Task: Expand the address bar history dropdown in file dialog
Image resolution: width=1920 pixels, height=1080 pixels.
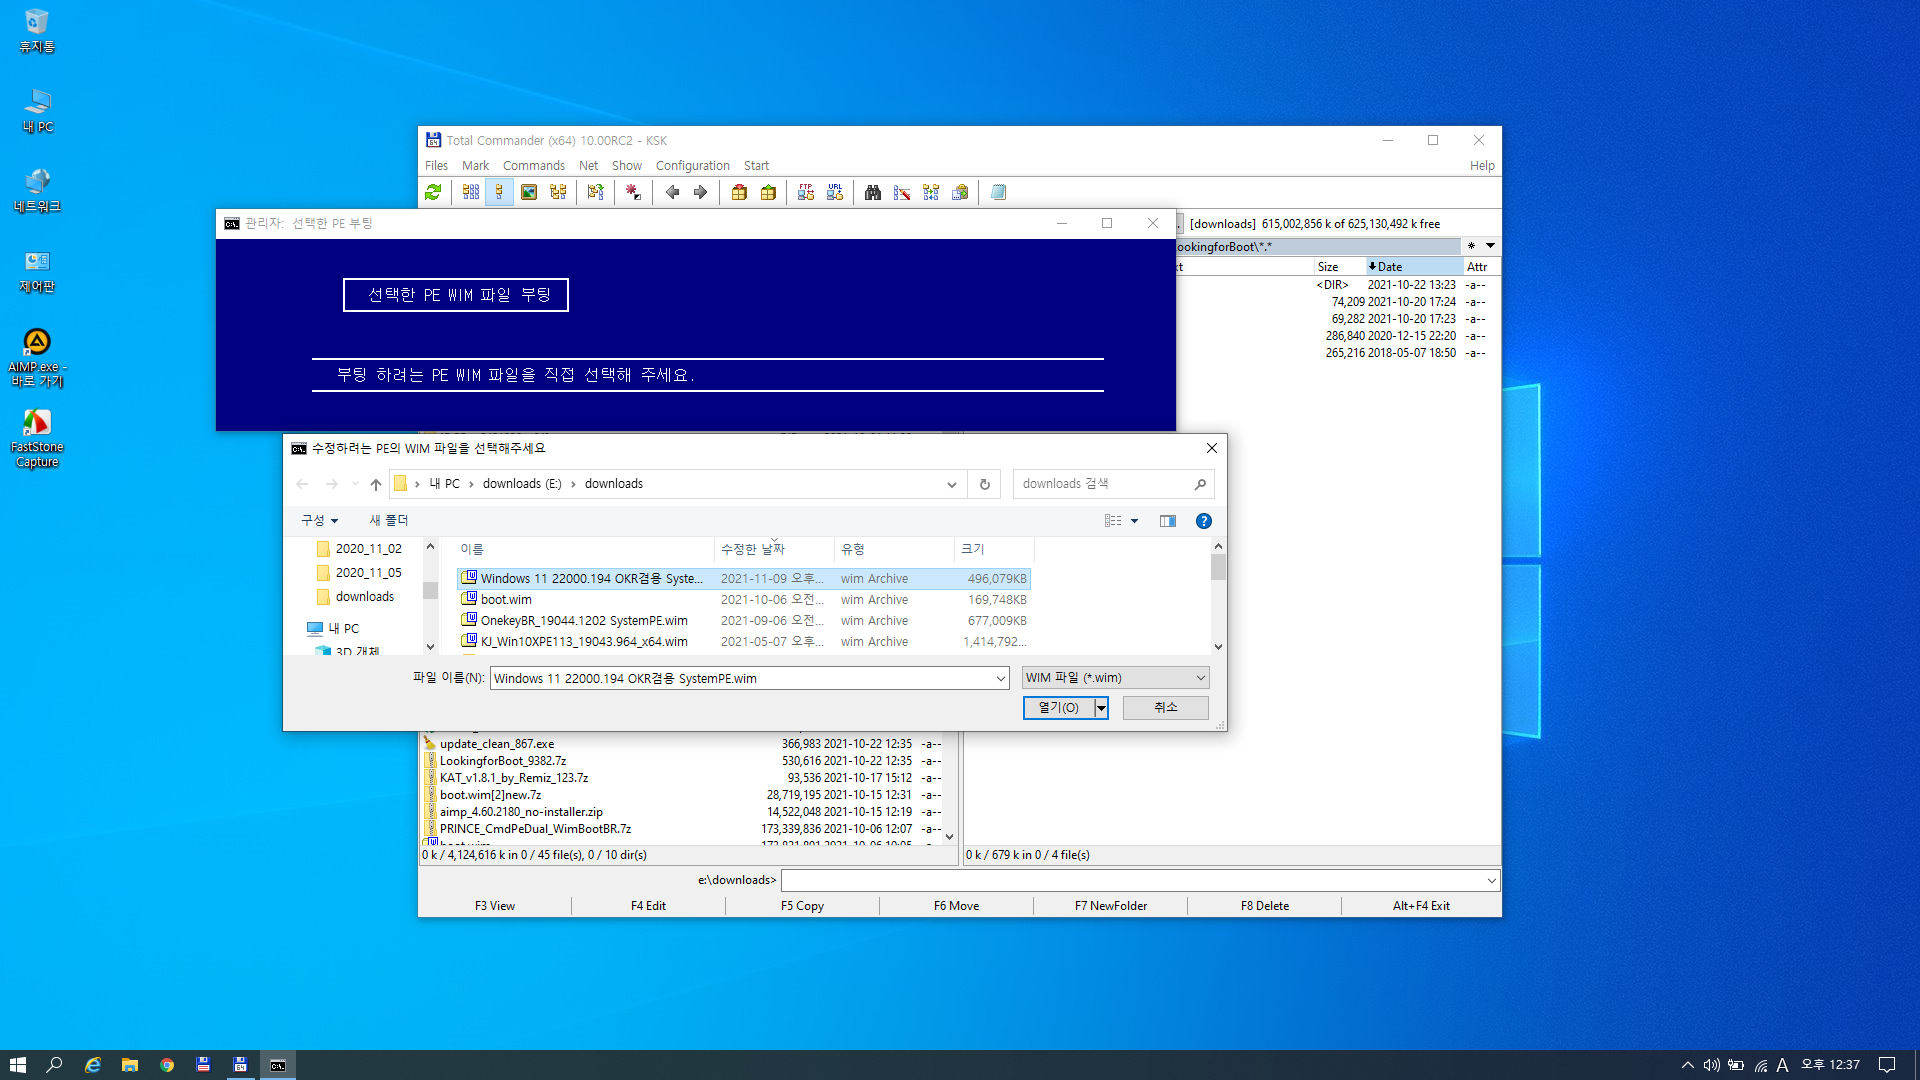Action: point(952,484)
